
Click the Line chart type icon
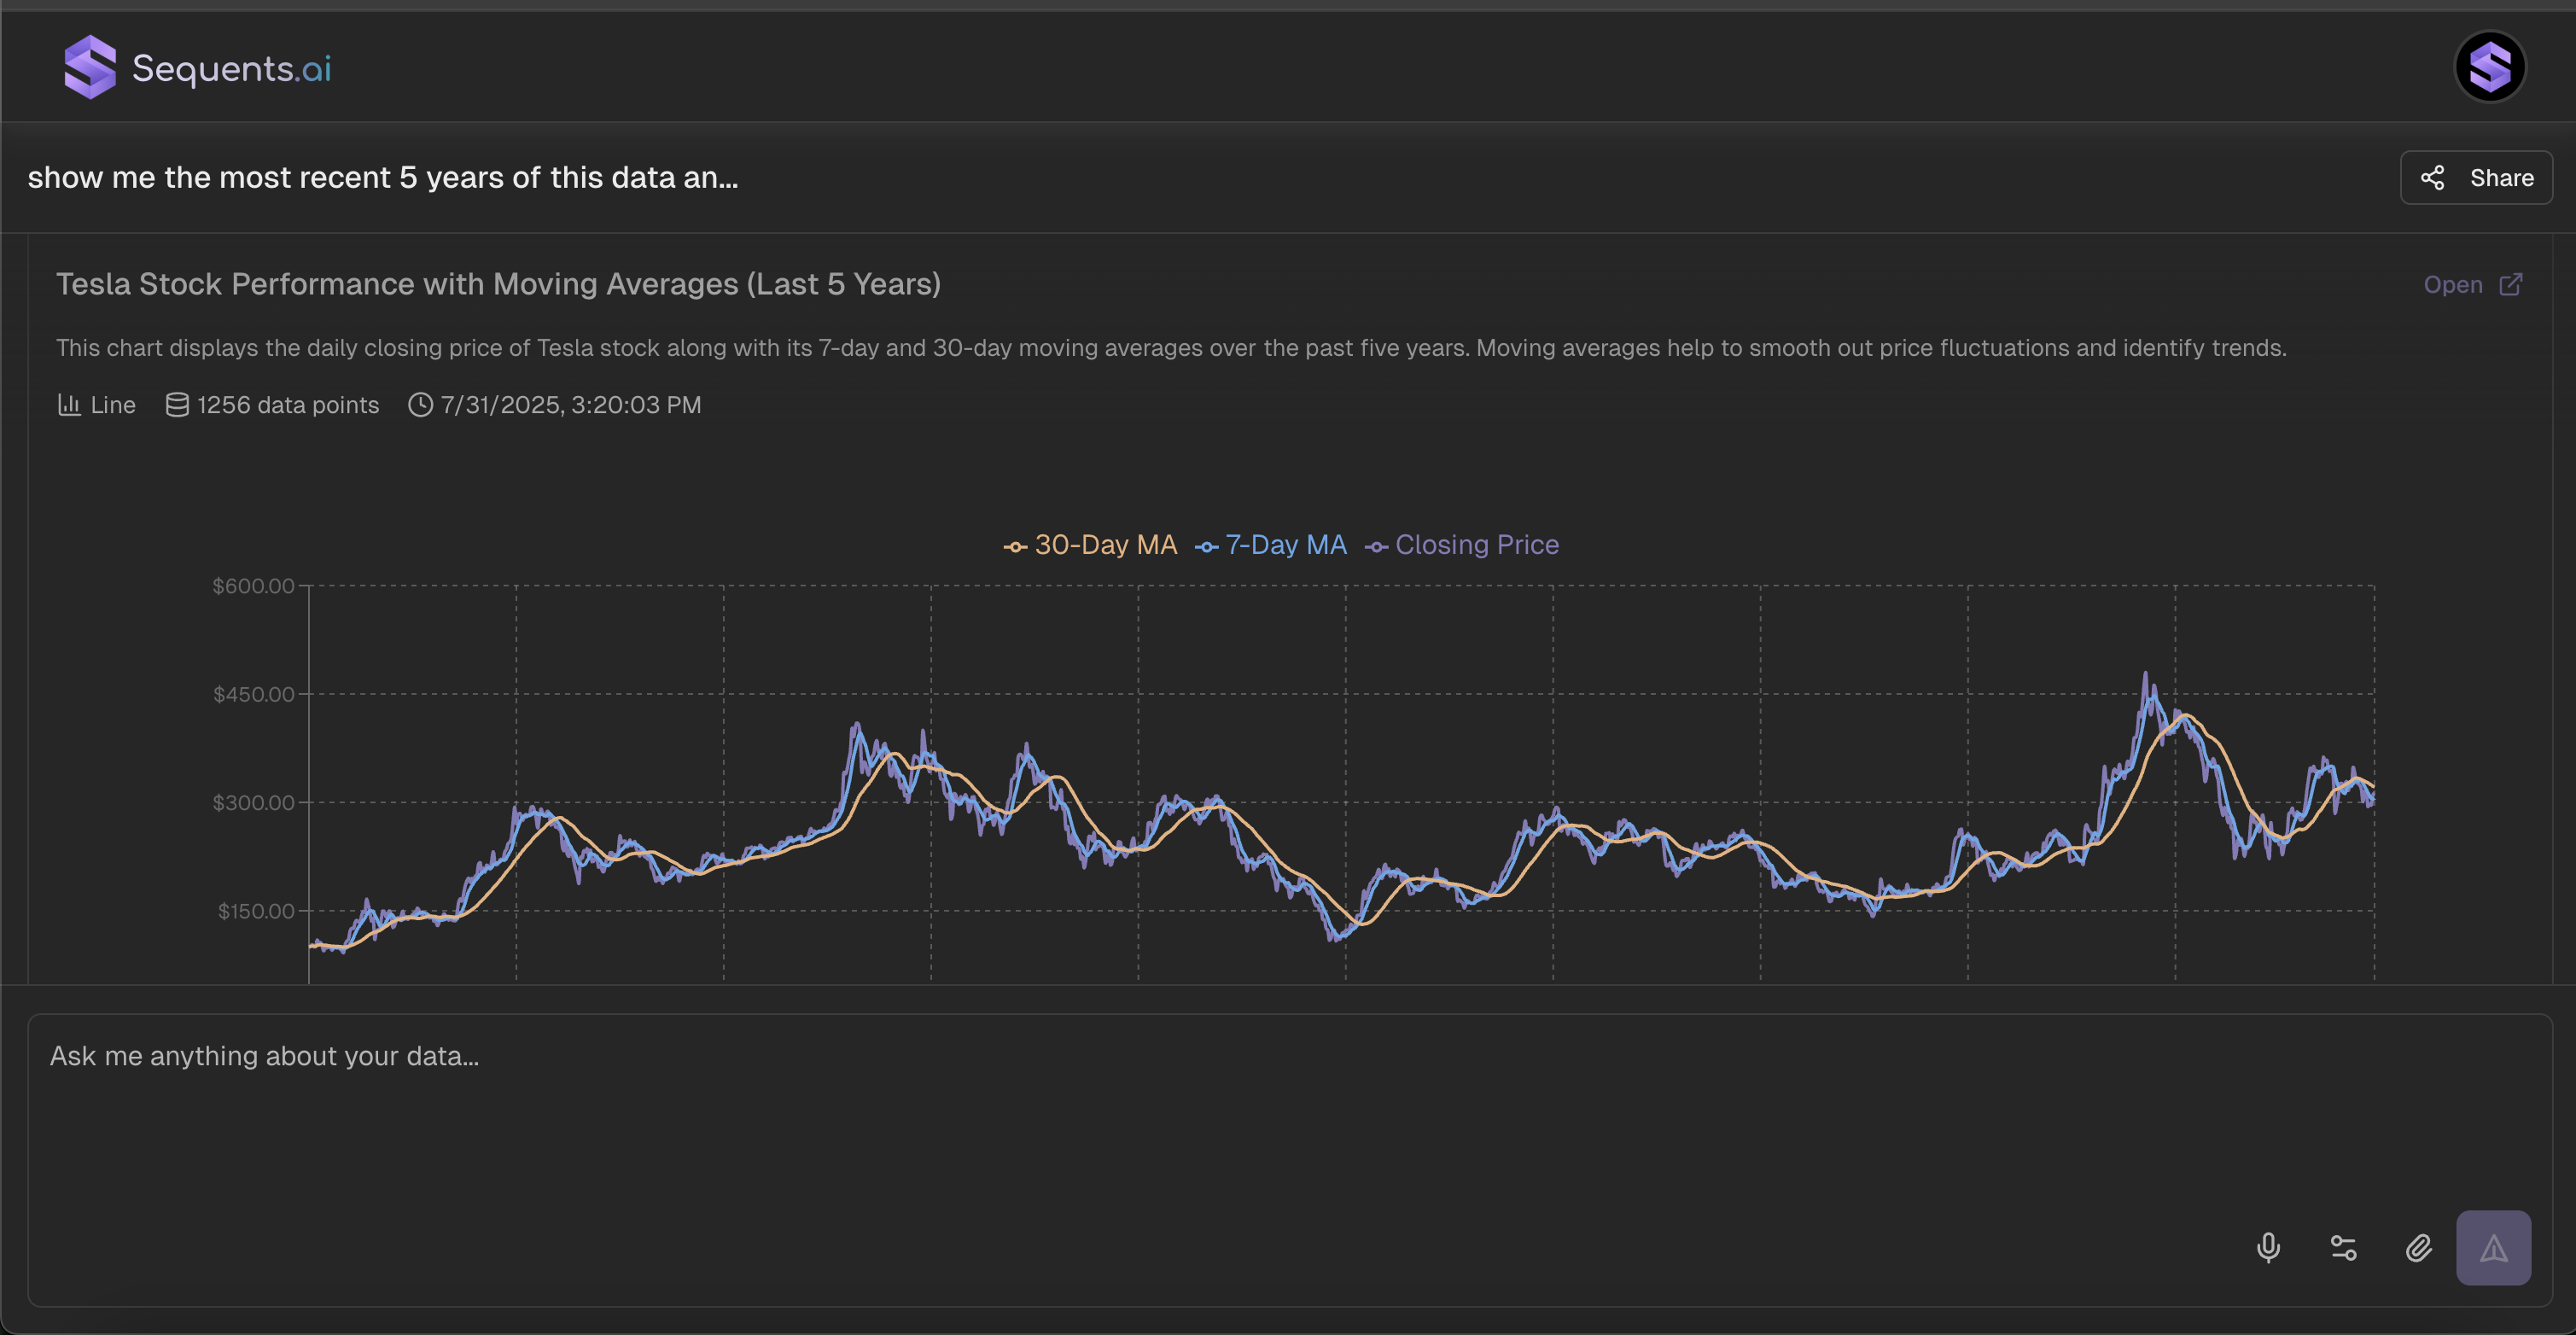click(69, 405)
